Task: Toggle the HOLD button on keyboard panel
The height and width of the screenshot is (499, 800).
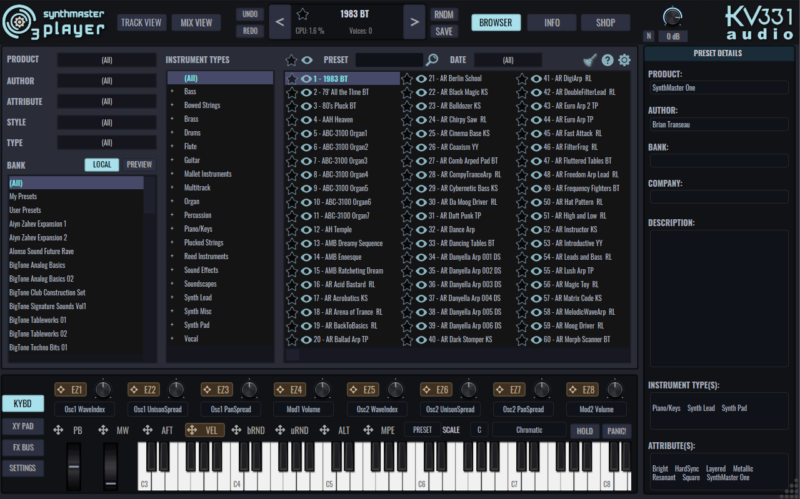Action: point(584,431)
